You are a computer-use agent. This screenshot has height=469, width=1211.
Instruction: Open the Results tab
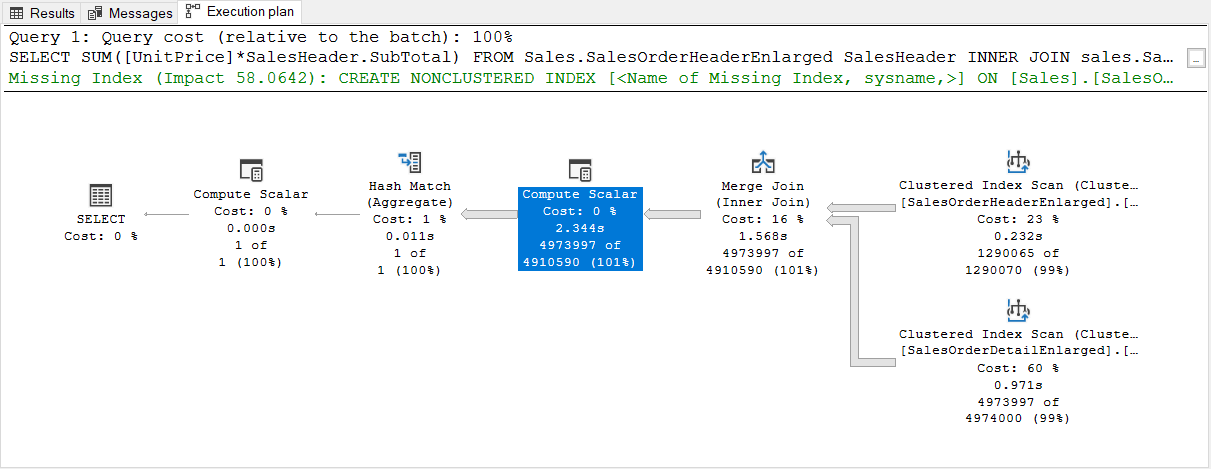click(42, 13)
